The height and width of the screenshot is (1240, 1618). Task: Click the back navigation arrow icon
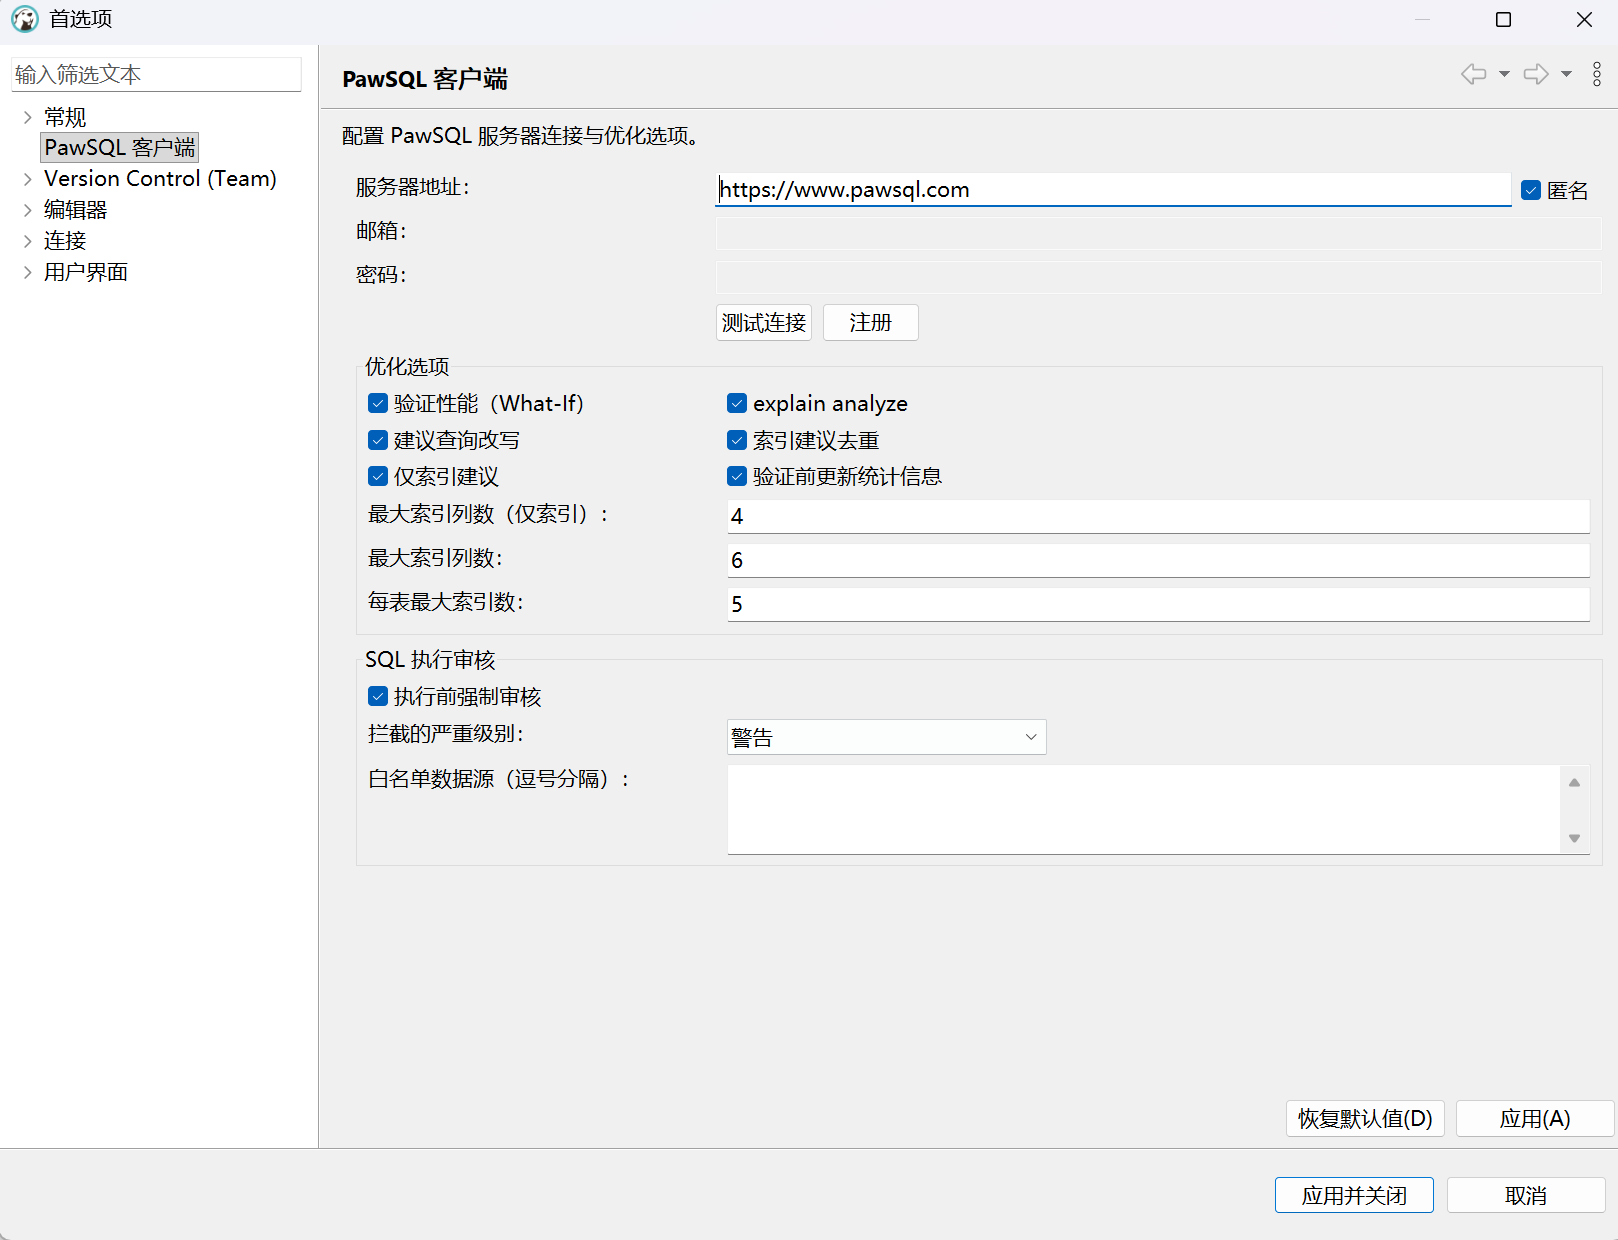pyautogui.click(x=1473, y=74)
